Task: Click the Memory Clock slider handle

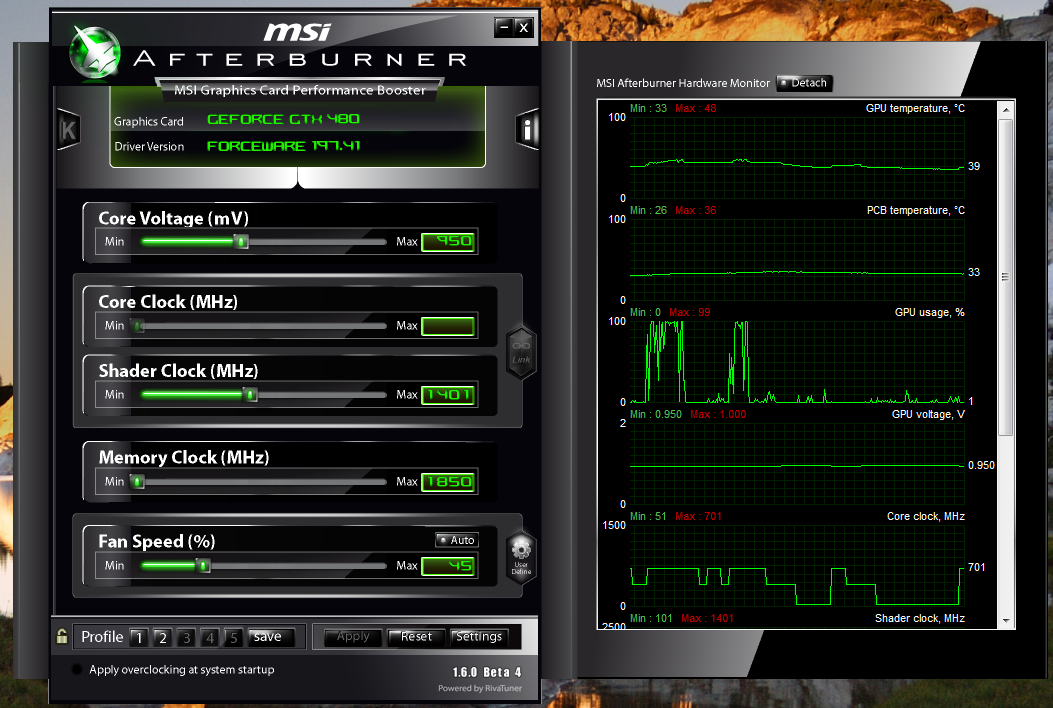Action: [x=137, y=482]
